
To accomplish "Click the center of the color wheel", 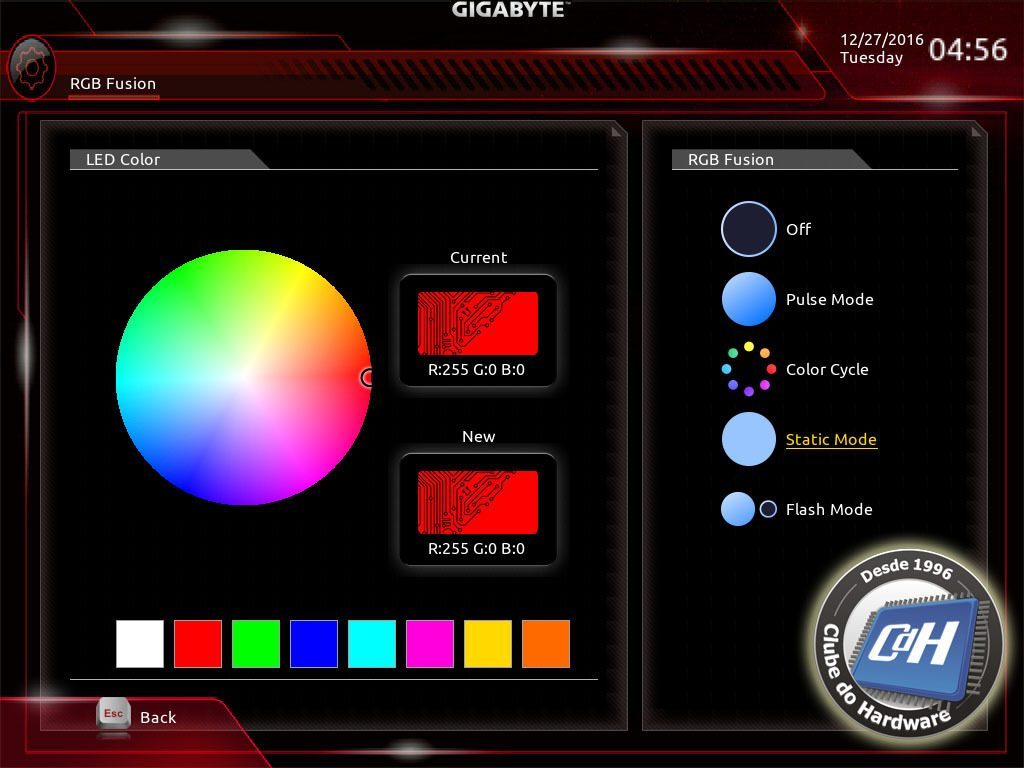I will pos(244,377).
